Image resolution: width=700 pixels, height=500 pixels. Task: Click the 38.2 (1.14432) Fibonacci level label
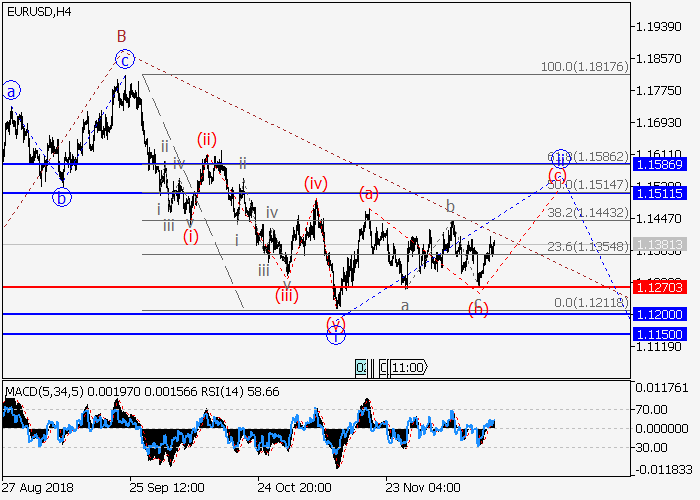(x=590, y=213)
